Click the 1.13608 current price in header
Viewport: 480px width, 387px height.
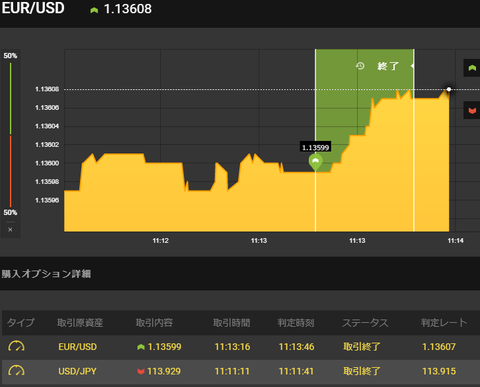click(128, 9)
